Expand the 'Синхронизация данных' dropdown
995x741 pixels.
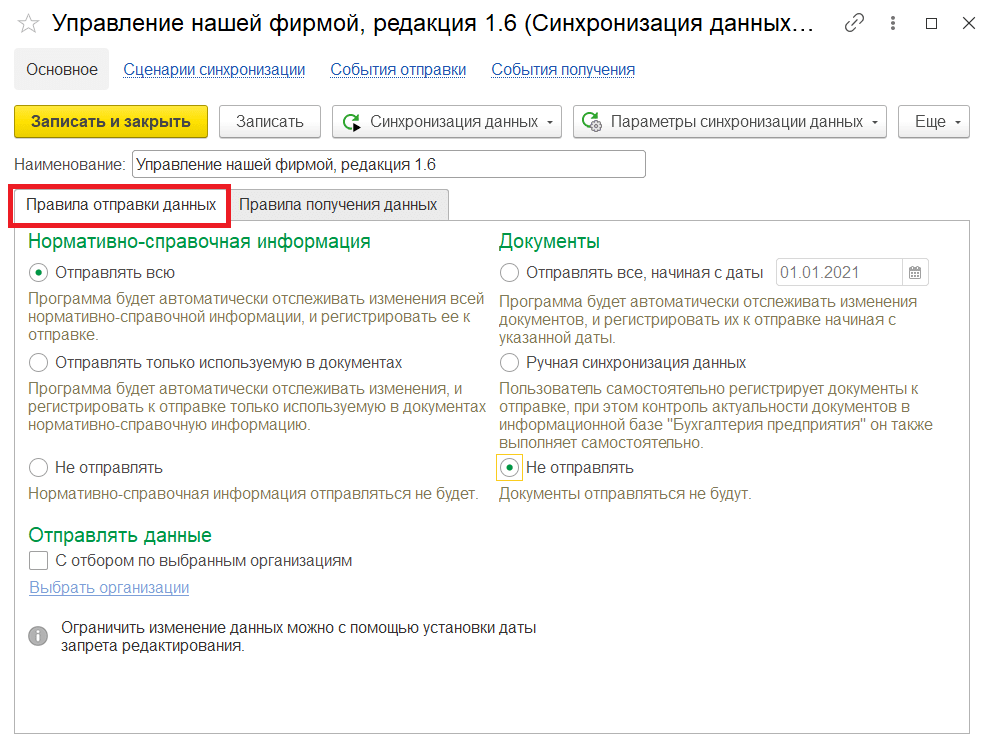tap(447, 122)
